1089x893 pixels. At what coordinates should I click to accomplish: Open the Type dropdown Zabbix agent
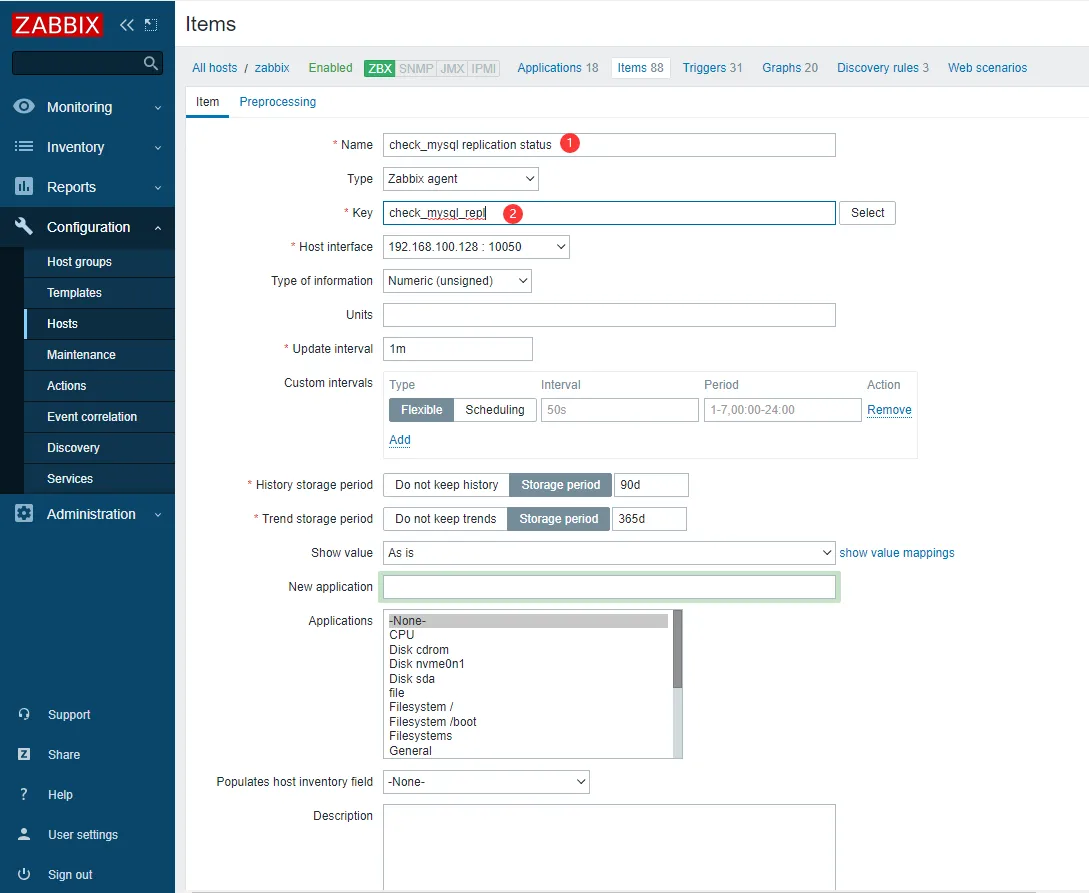point(460,178)
